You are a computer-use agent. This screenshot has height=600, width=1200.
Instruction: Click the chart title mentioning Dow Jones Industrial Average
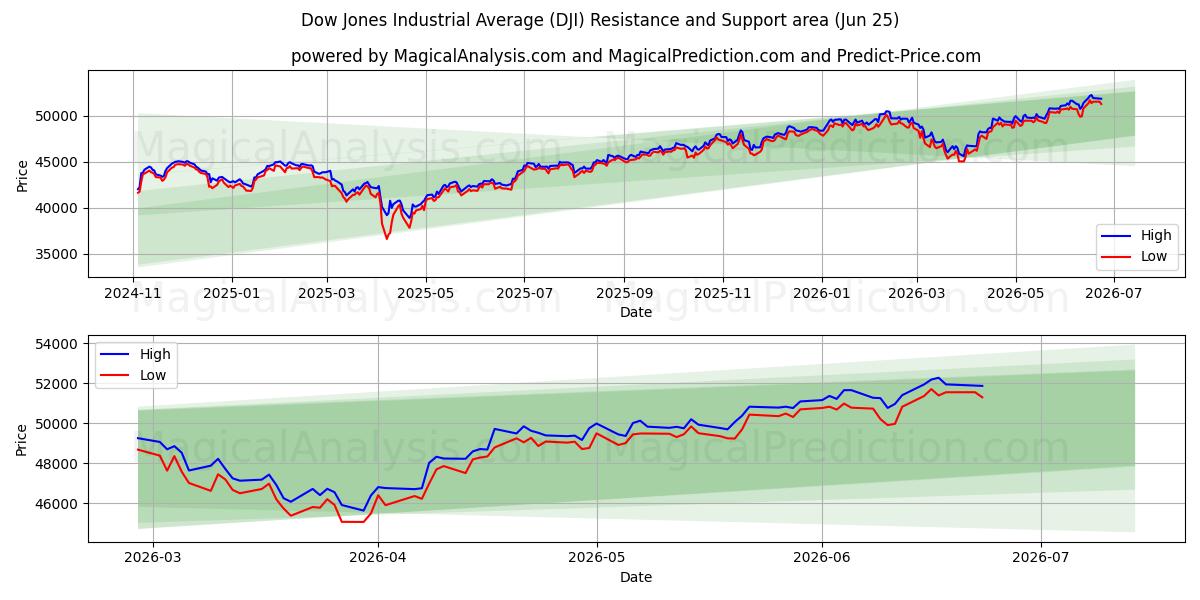(x=600, y=20)
